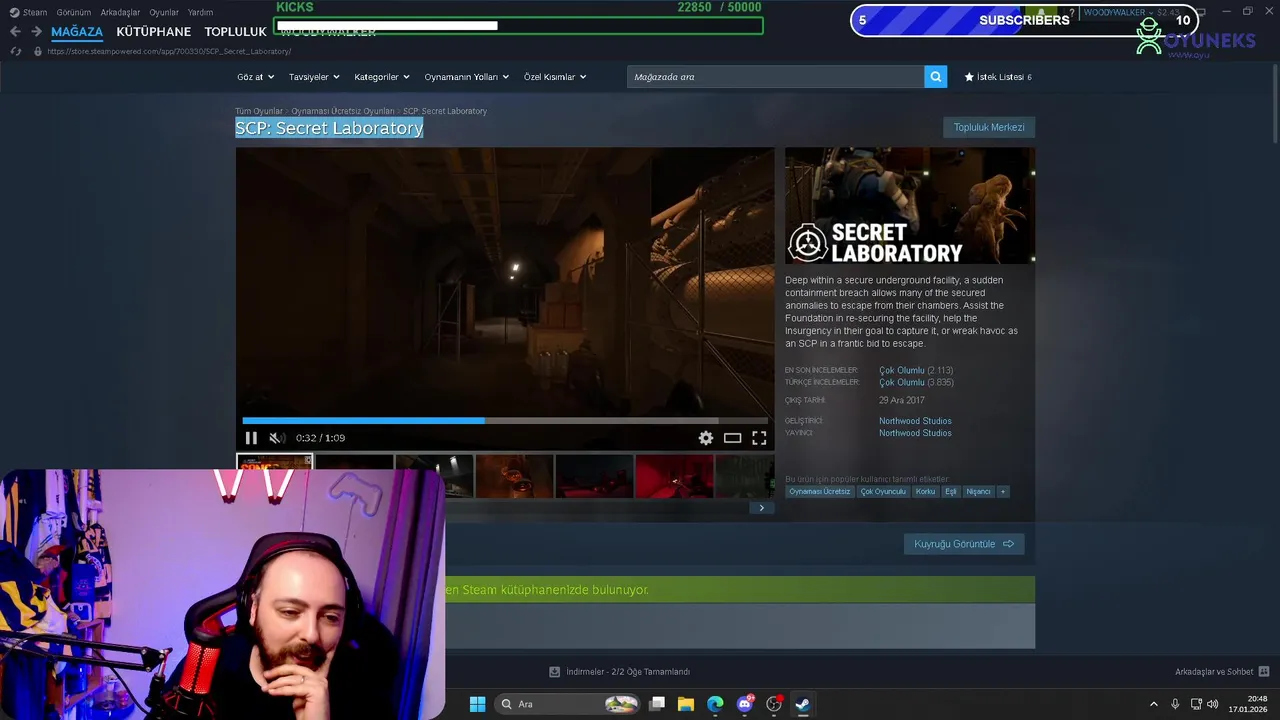
Task: Switch to TOPLULUK tab
Action: point(235,32)
